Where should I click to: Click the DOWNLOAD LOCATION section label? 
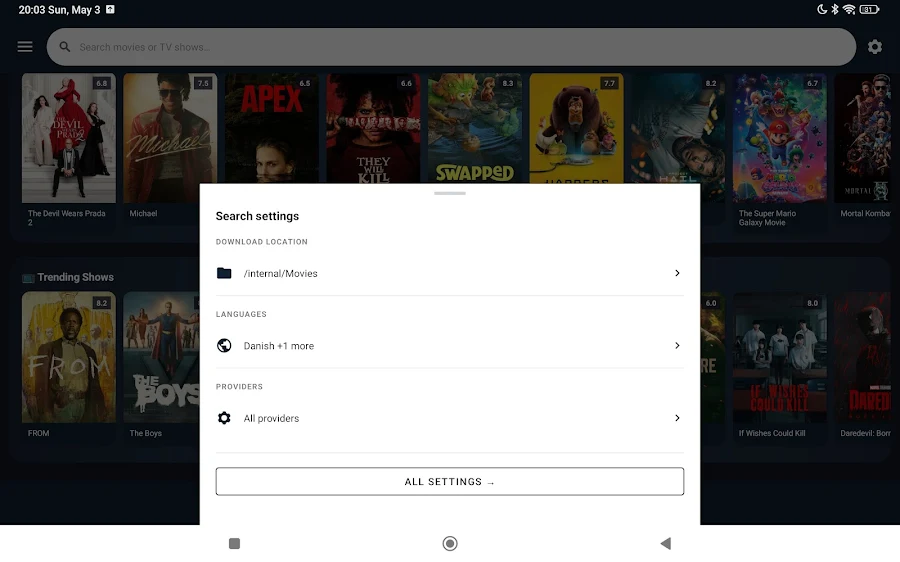click(262, 242)
